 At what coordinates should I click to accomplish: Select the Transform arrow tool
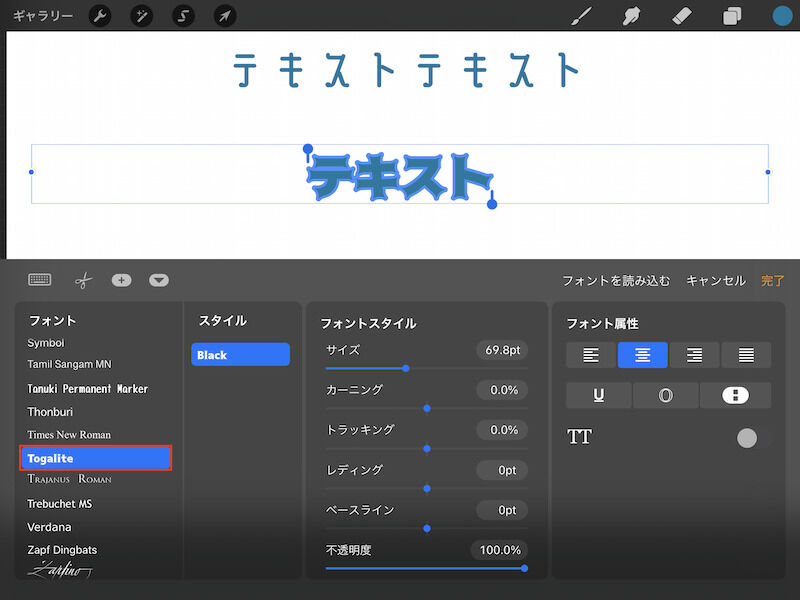pyautogui.click(x=225, y=16)
